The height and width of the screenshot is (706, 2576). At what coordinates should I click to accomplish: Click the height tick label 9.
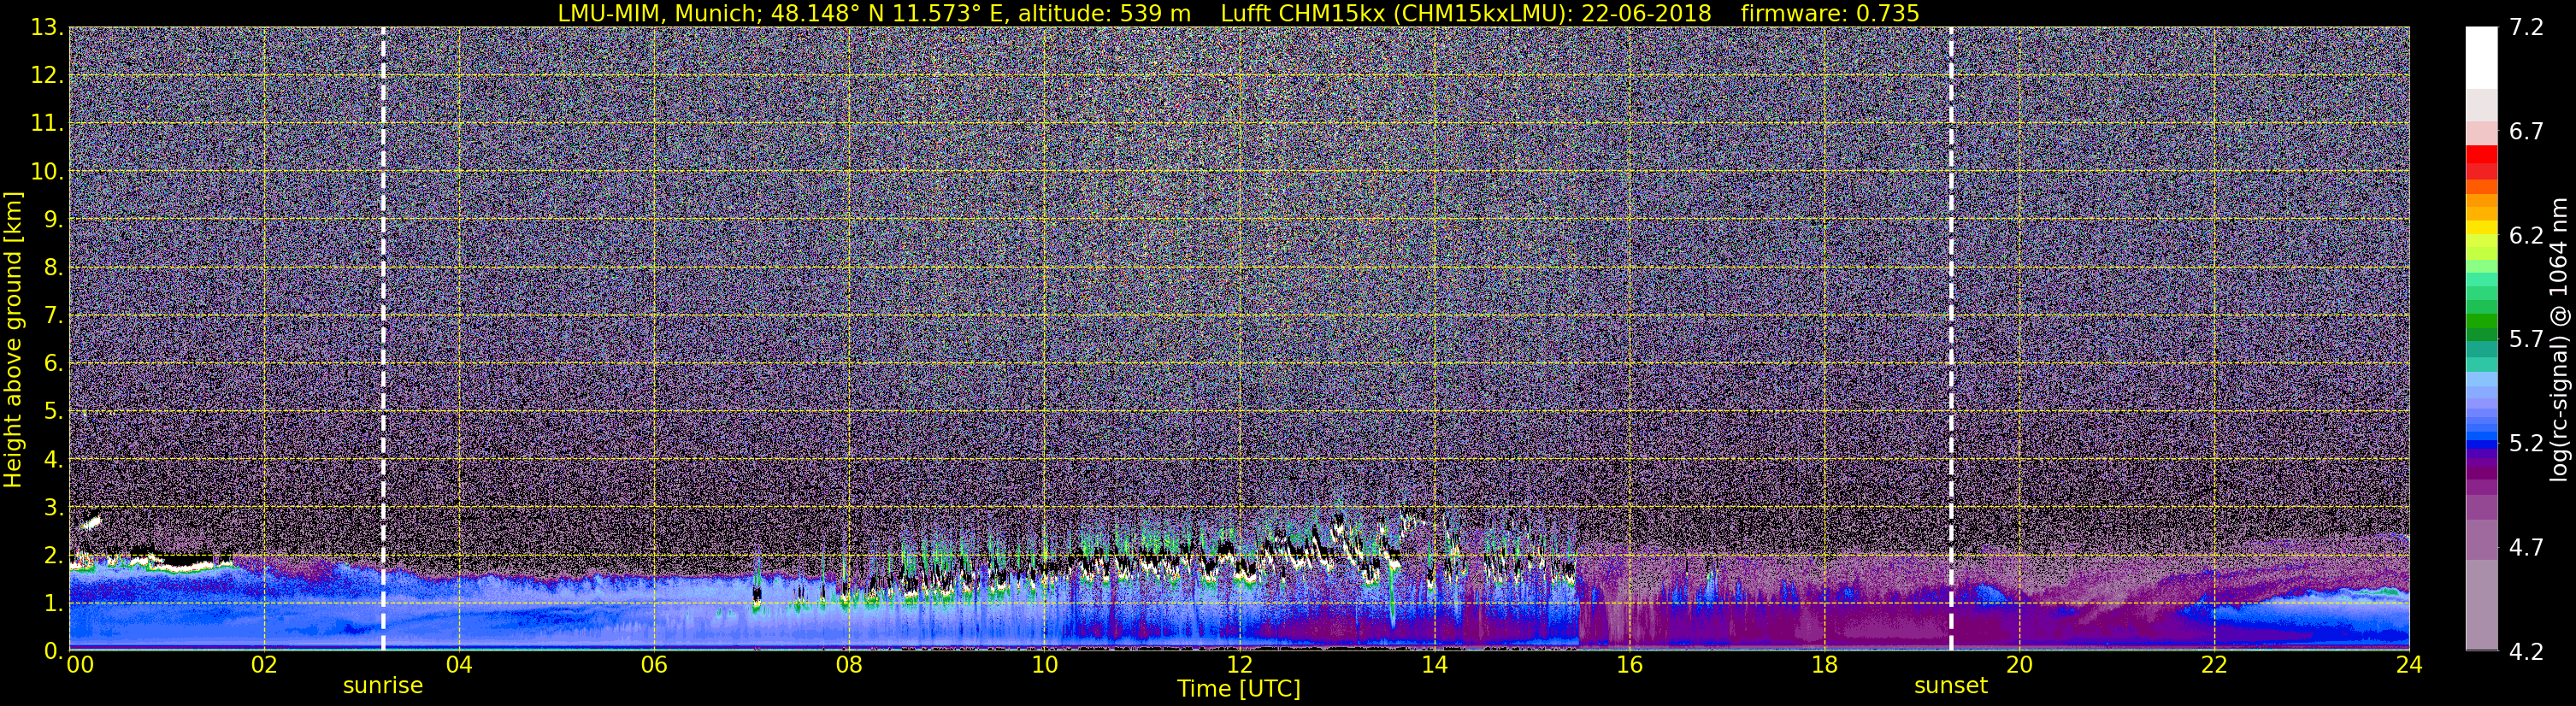point(54,220)
